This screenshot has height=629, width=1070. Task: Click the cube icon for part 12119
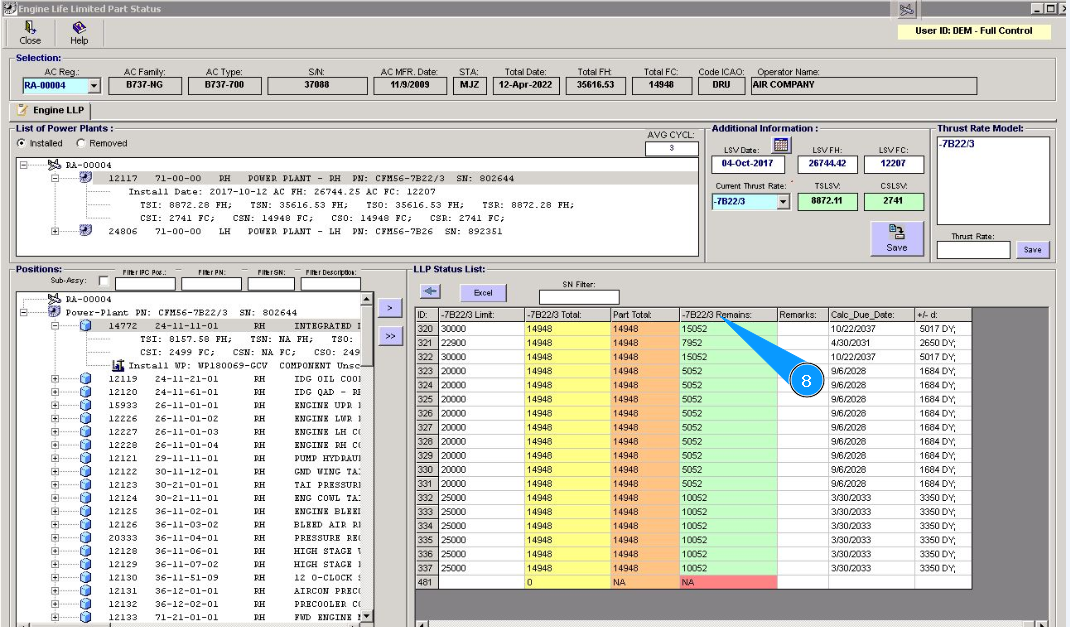coord(86,379)
